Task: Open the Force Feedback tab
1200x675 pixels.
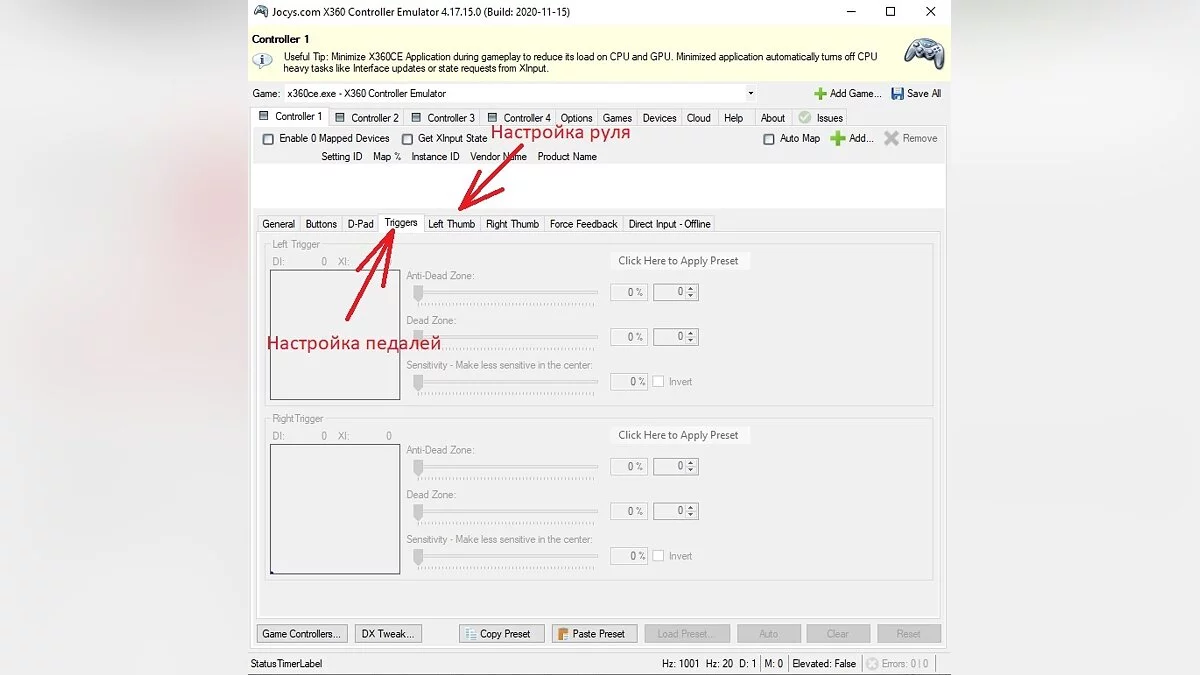Action: coord(583,224)
